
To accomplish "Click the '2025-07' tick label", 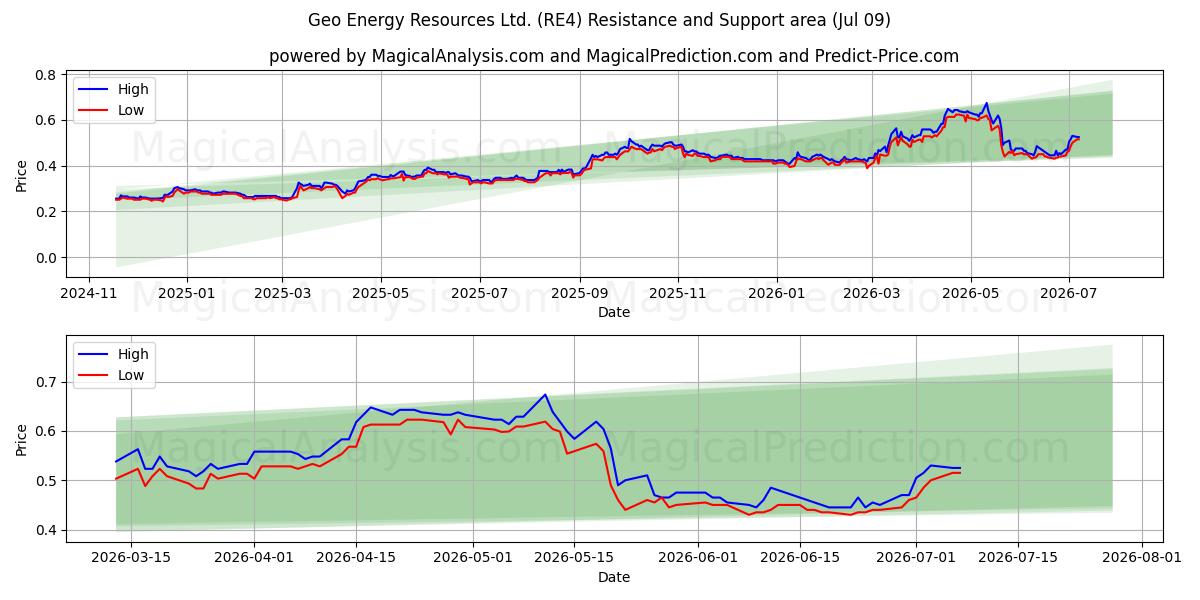I will coord(479,293).
